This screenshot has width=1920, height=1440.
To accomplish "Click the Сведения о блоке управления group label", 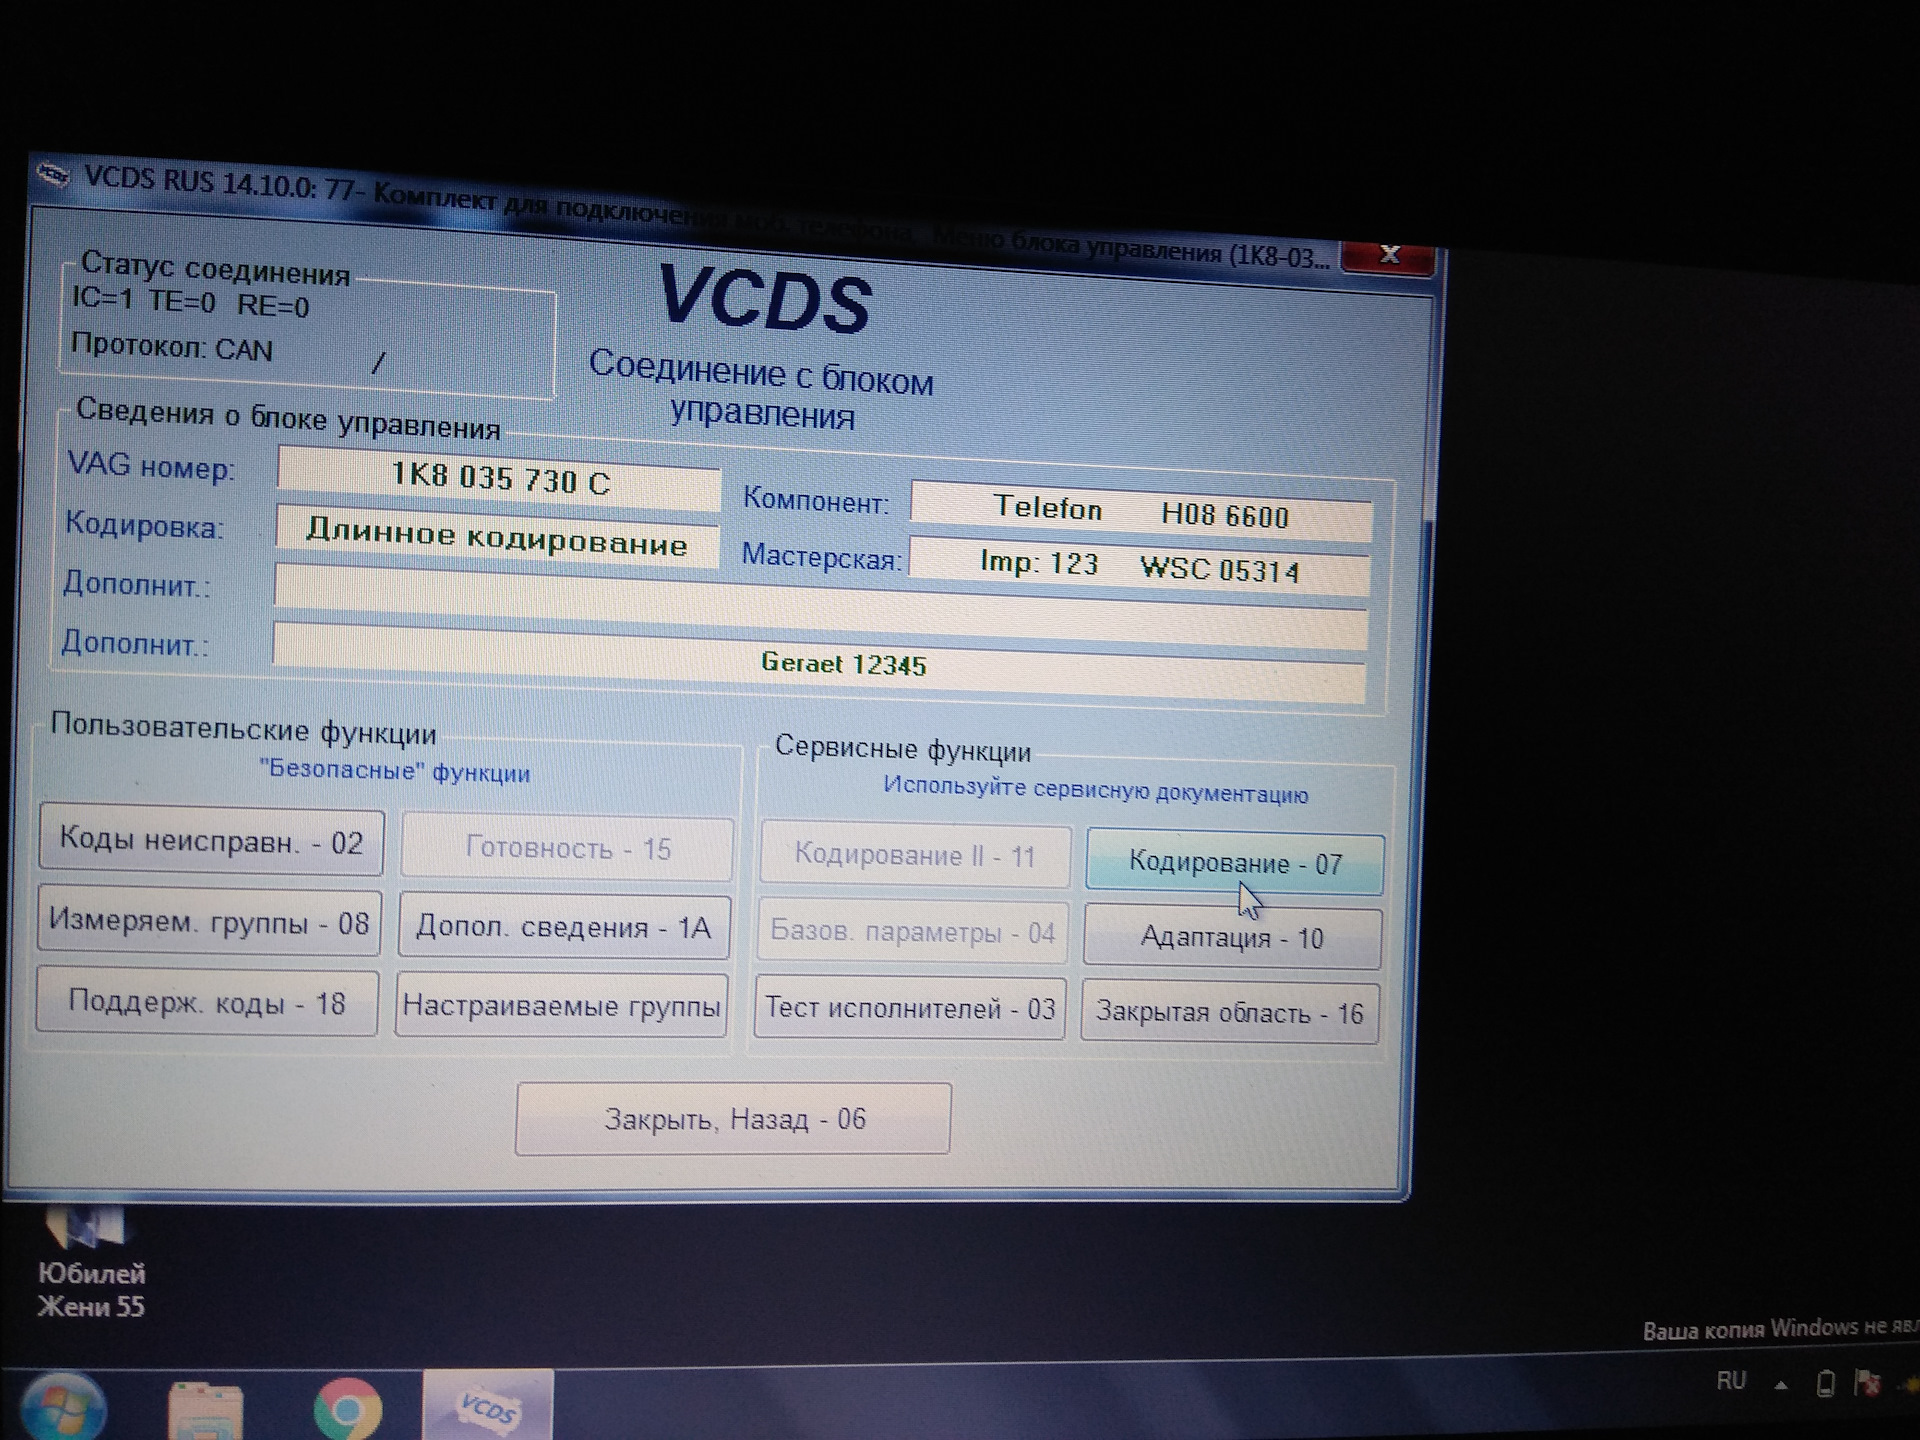I will tap(288, 418).
